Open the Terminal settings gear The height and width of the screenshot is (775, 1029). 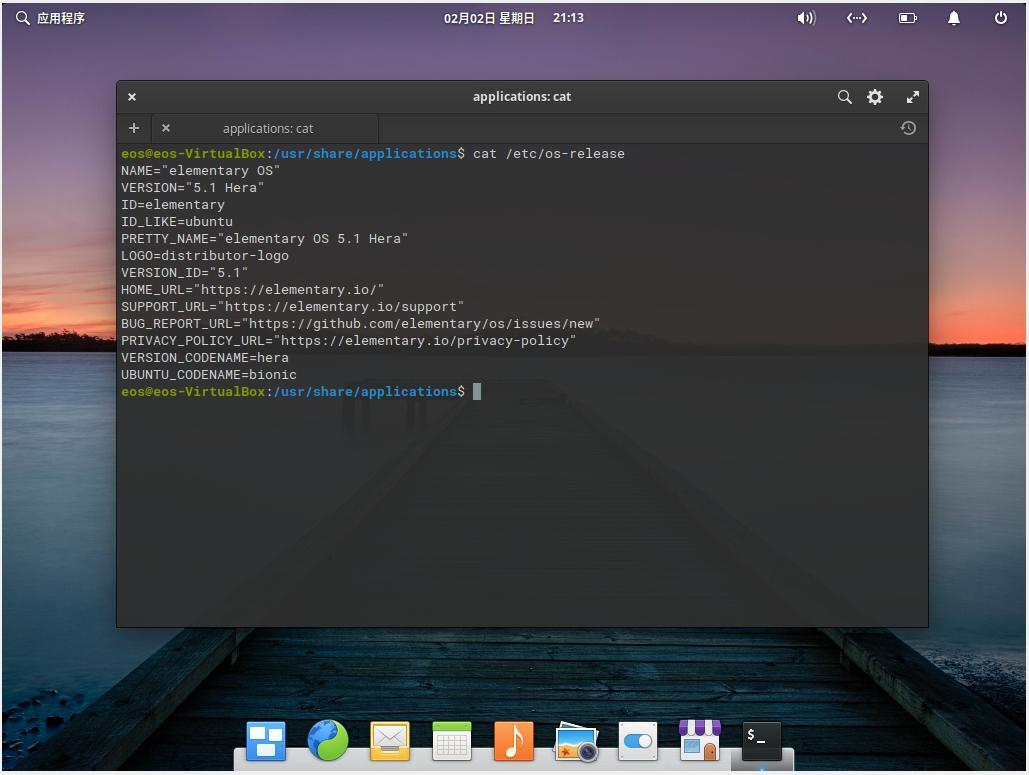(875, 97)
